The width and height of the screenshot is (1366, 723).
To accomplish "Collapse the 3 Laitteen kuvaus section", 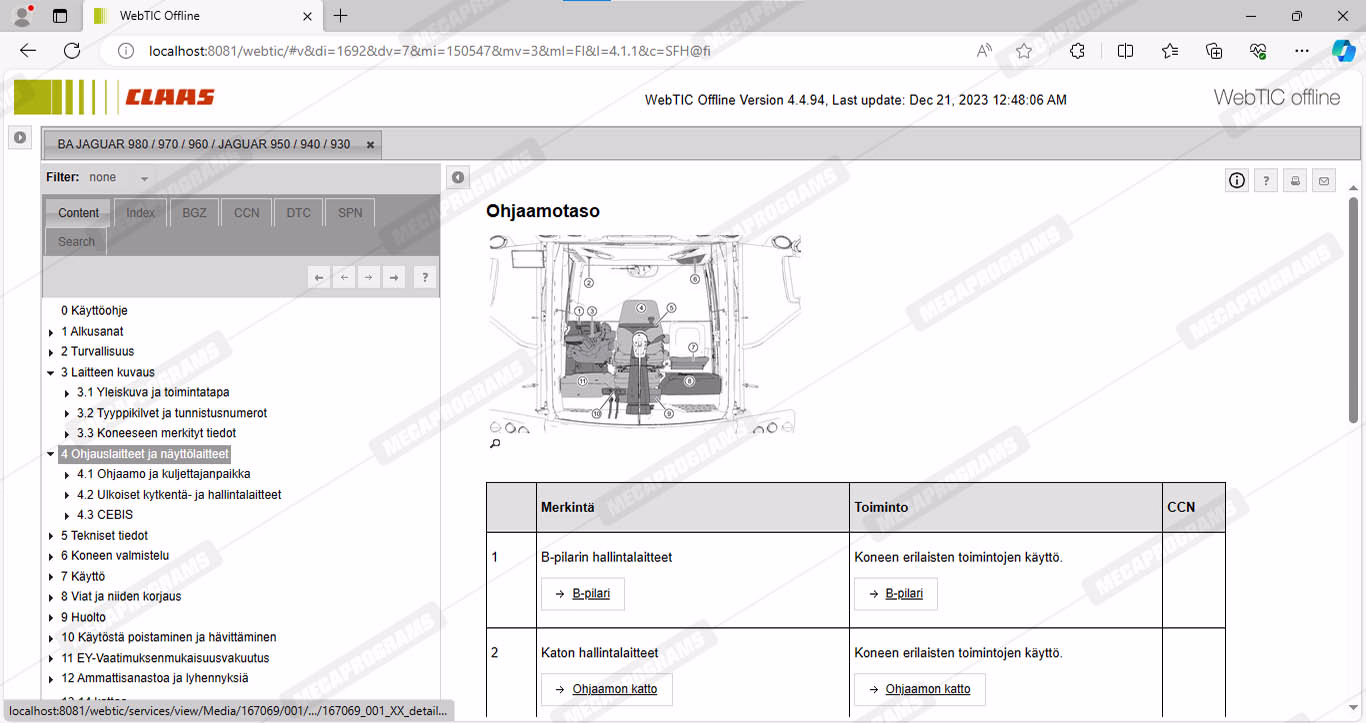I will (51, 373).
